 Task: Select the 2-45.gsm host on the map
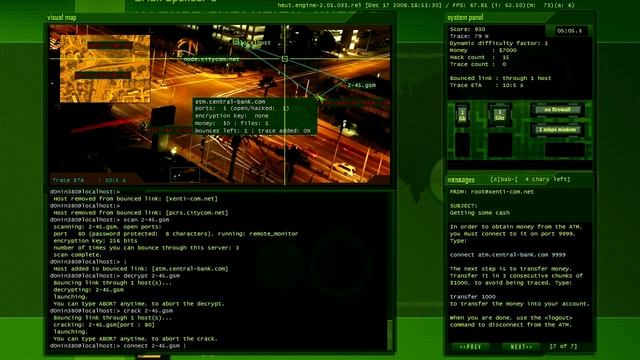(361, 85)
